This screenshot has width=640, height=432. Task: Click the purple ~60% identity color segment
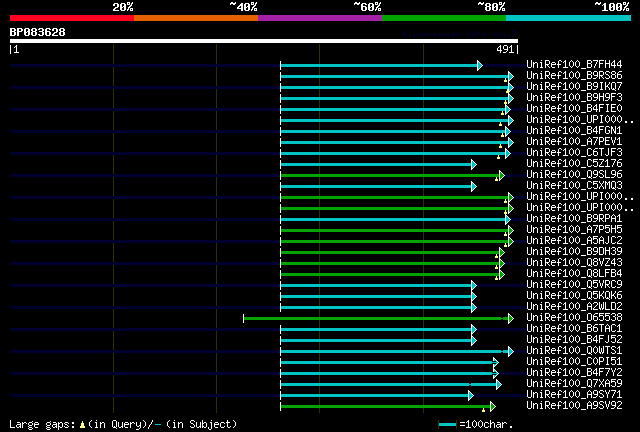320,18
